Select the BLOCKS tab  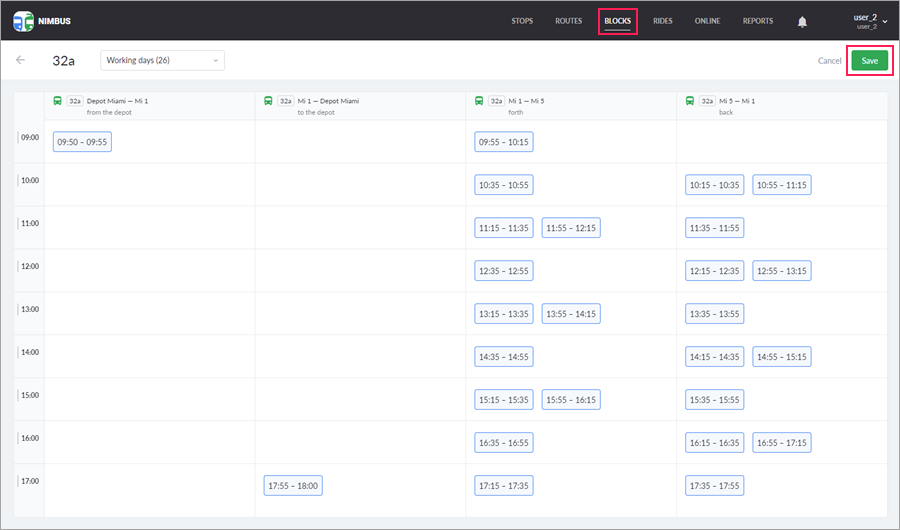point(618,21)
